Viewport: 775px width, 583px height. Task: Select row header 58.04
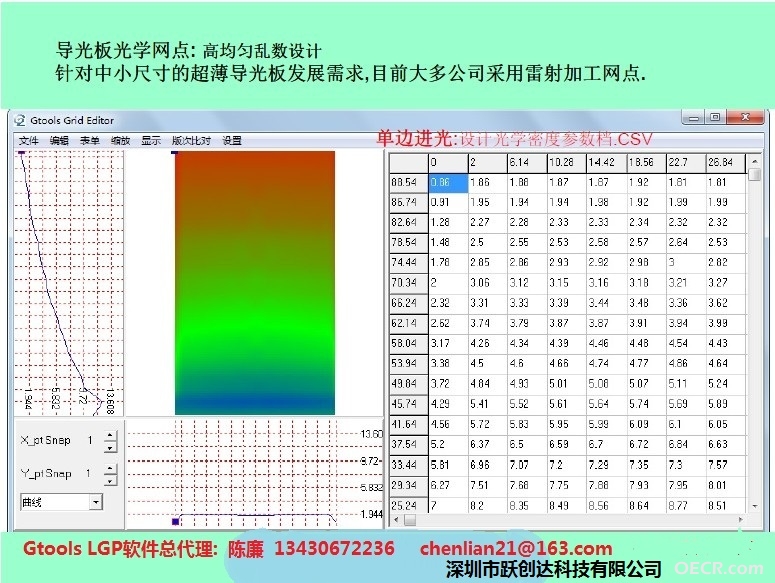click(x=408, y=343)
